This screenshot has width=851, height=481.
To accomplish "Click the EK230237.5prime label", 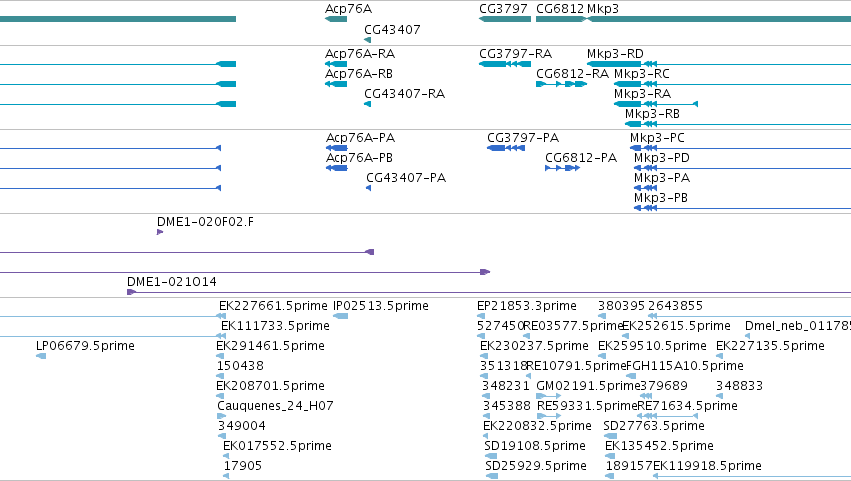I will (x=534, y=346).
